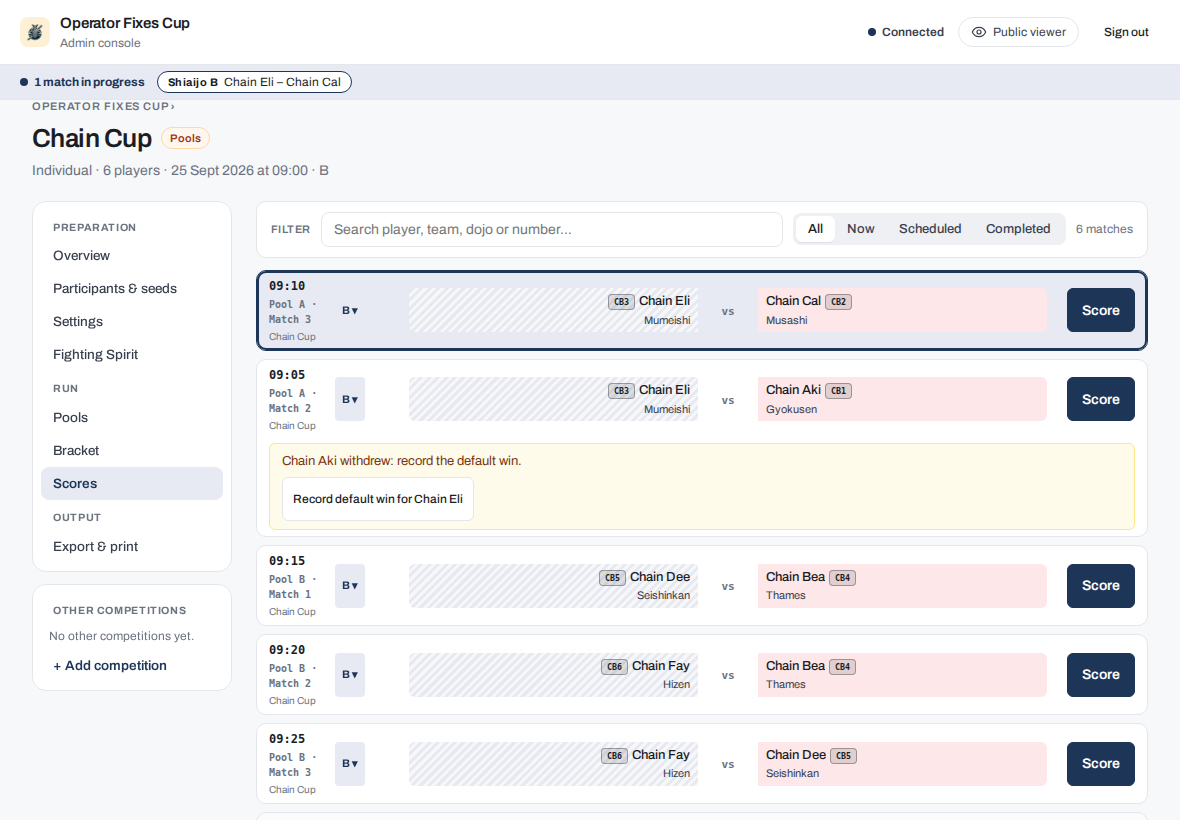The height and width of the screenshot is (820, 1180).
Task: Click CB6 badge in the 09:25 match
Action: pos(614,756)
